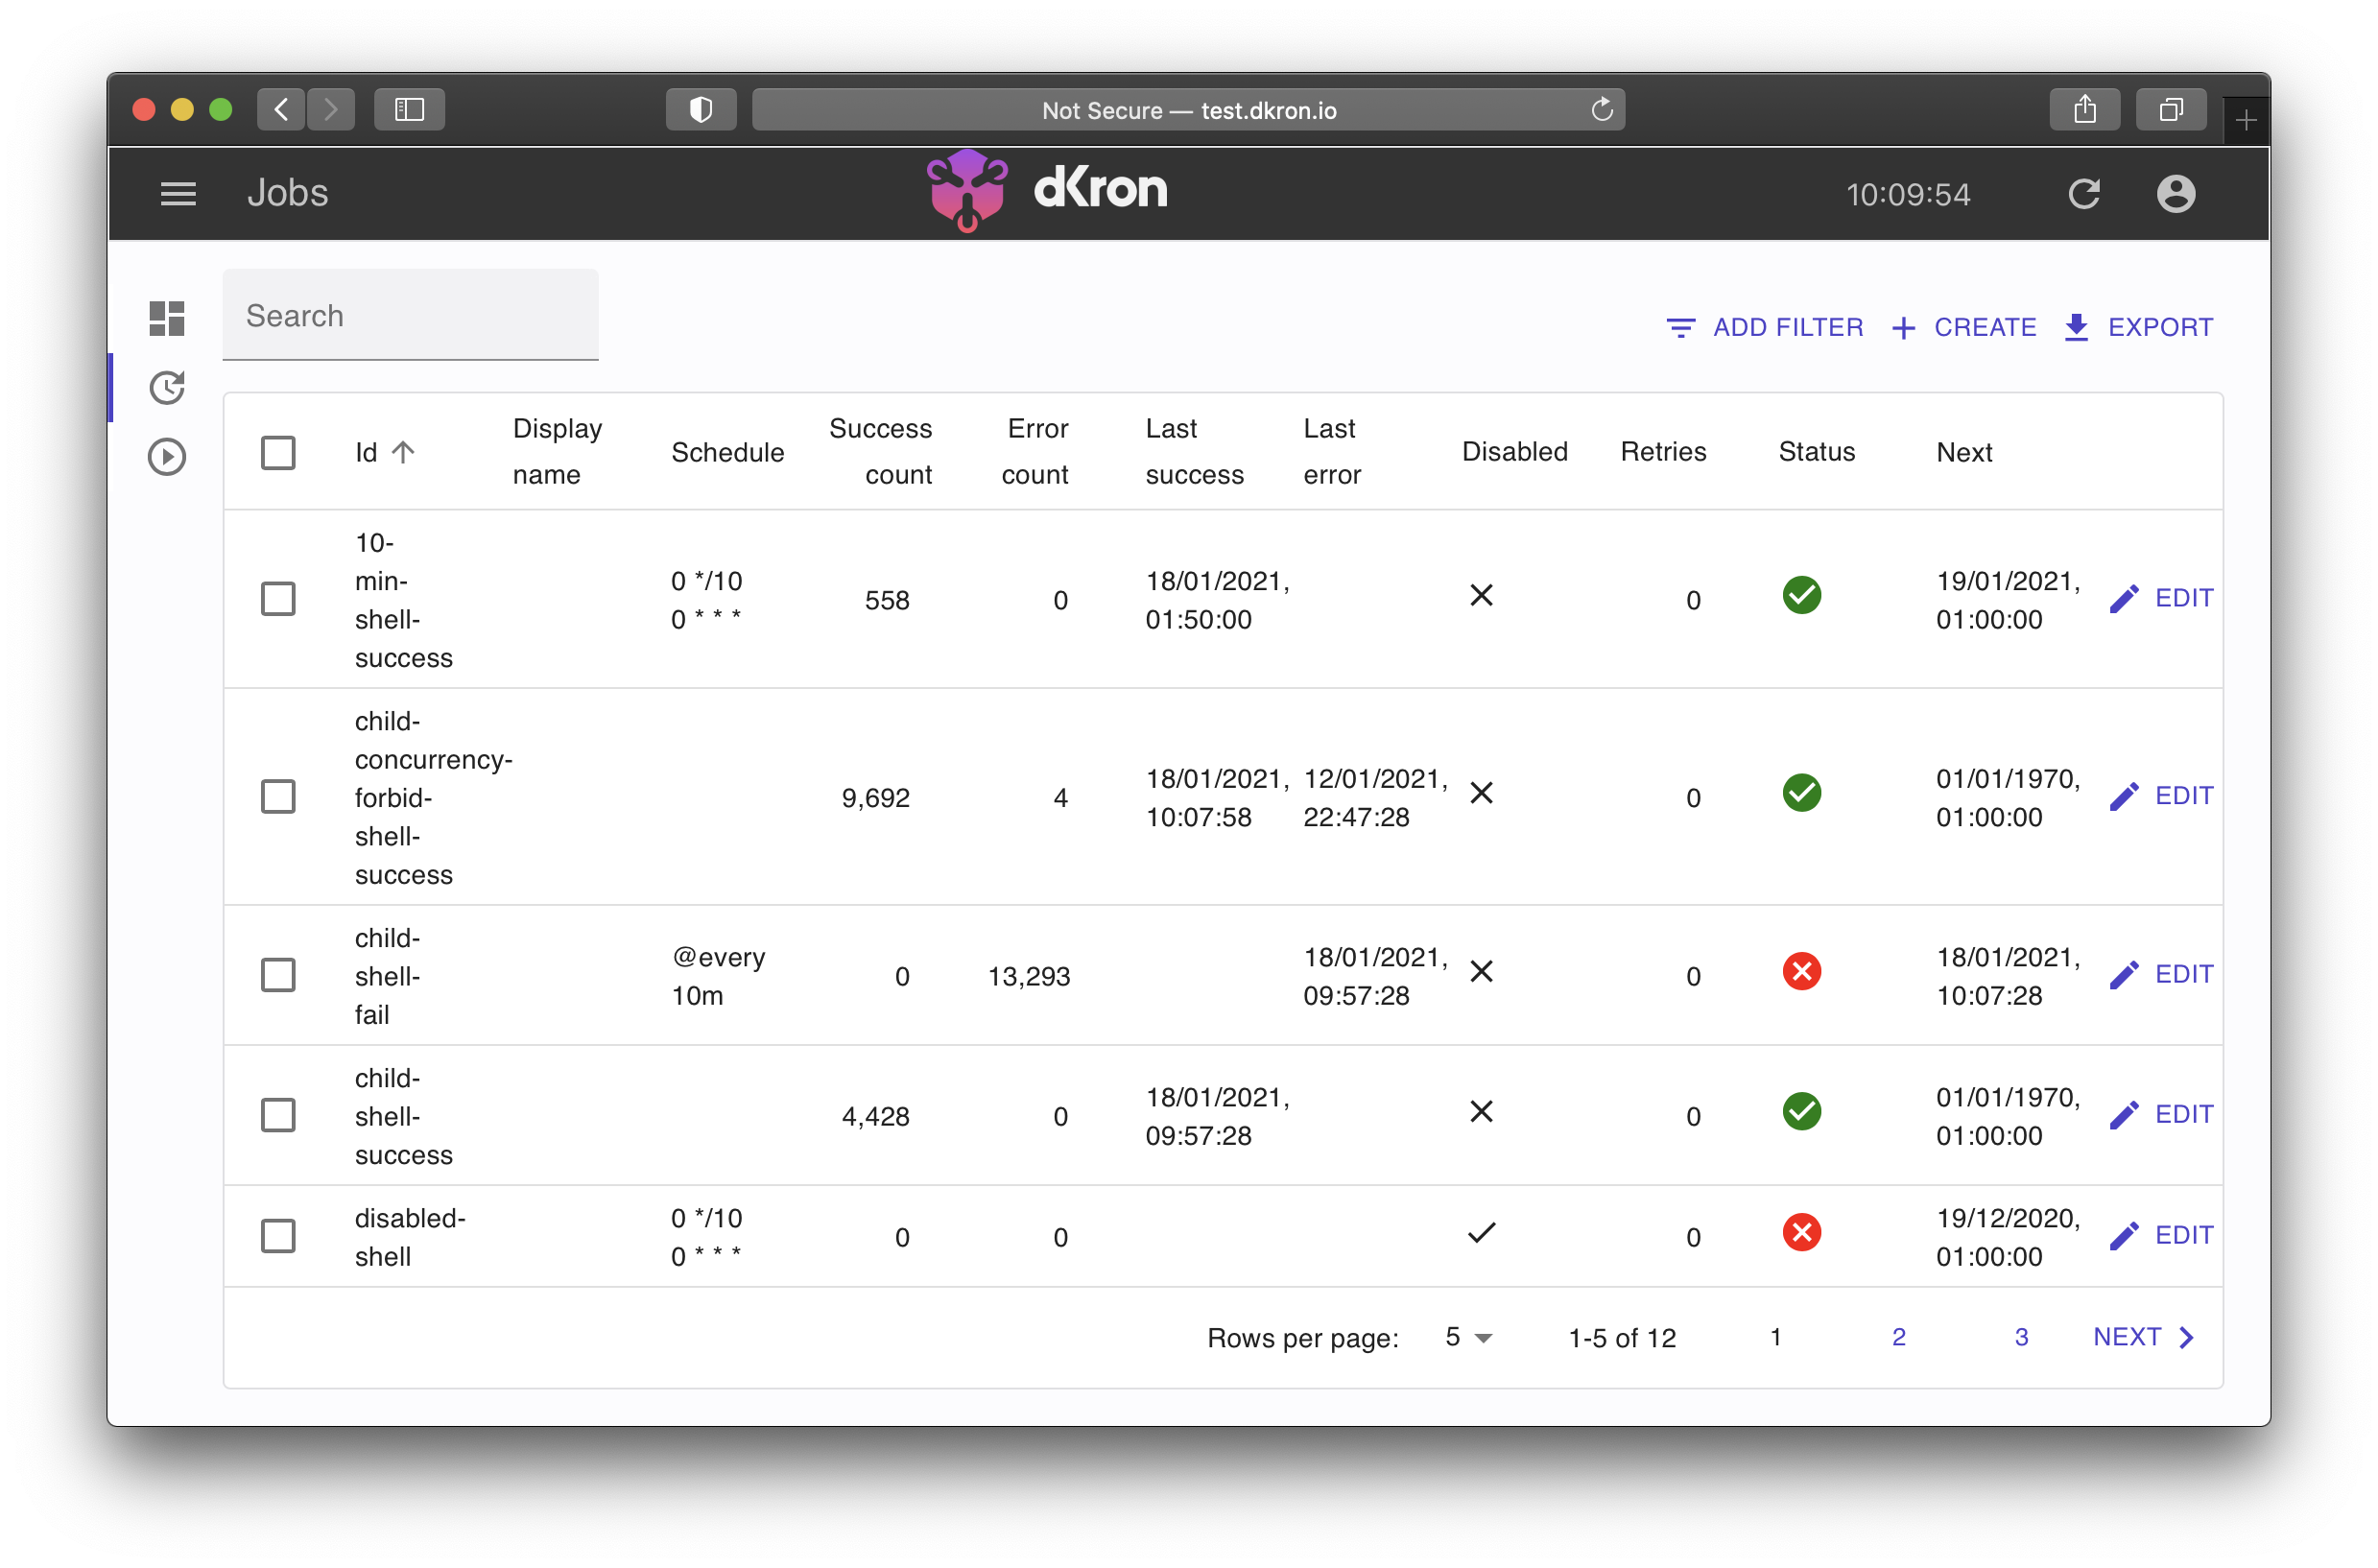Open the user account menu
This screenshot has height=1568, width=2378.
click(x=2176, y=193)
